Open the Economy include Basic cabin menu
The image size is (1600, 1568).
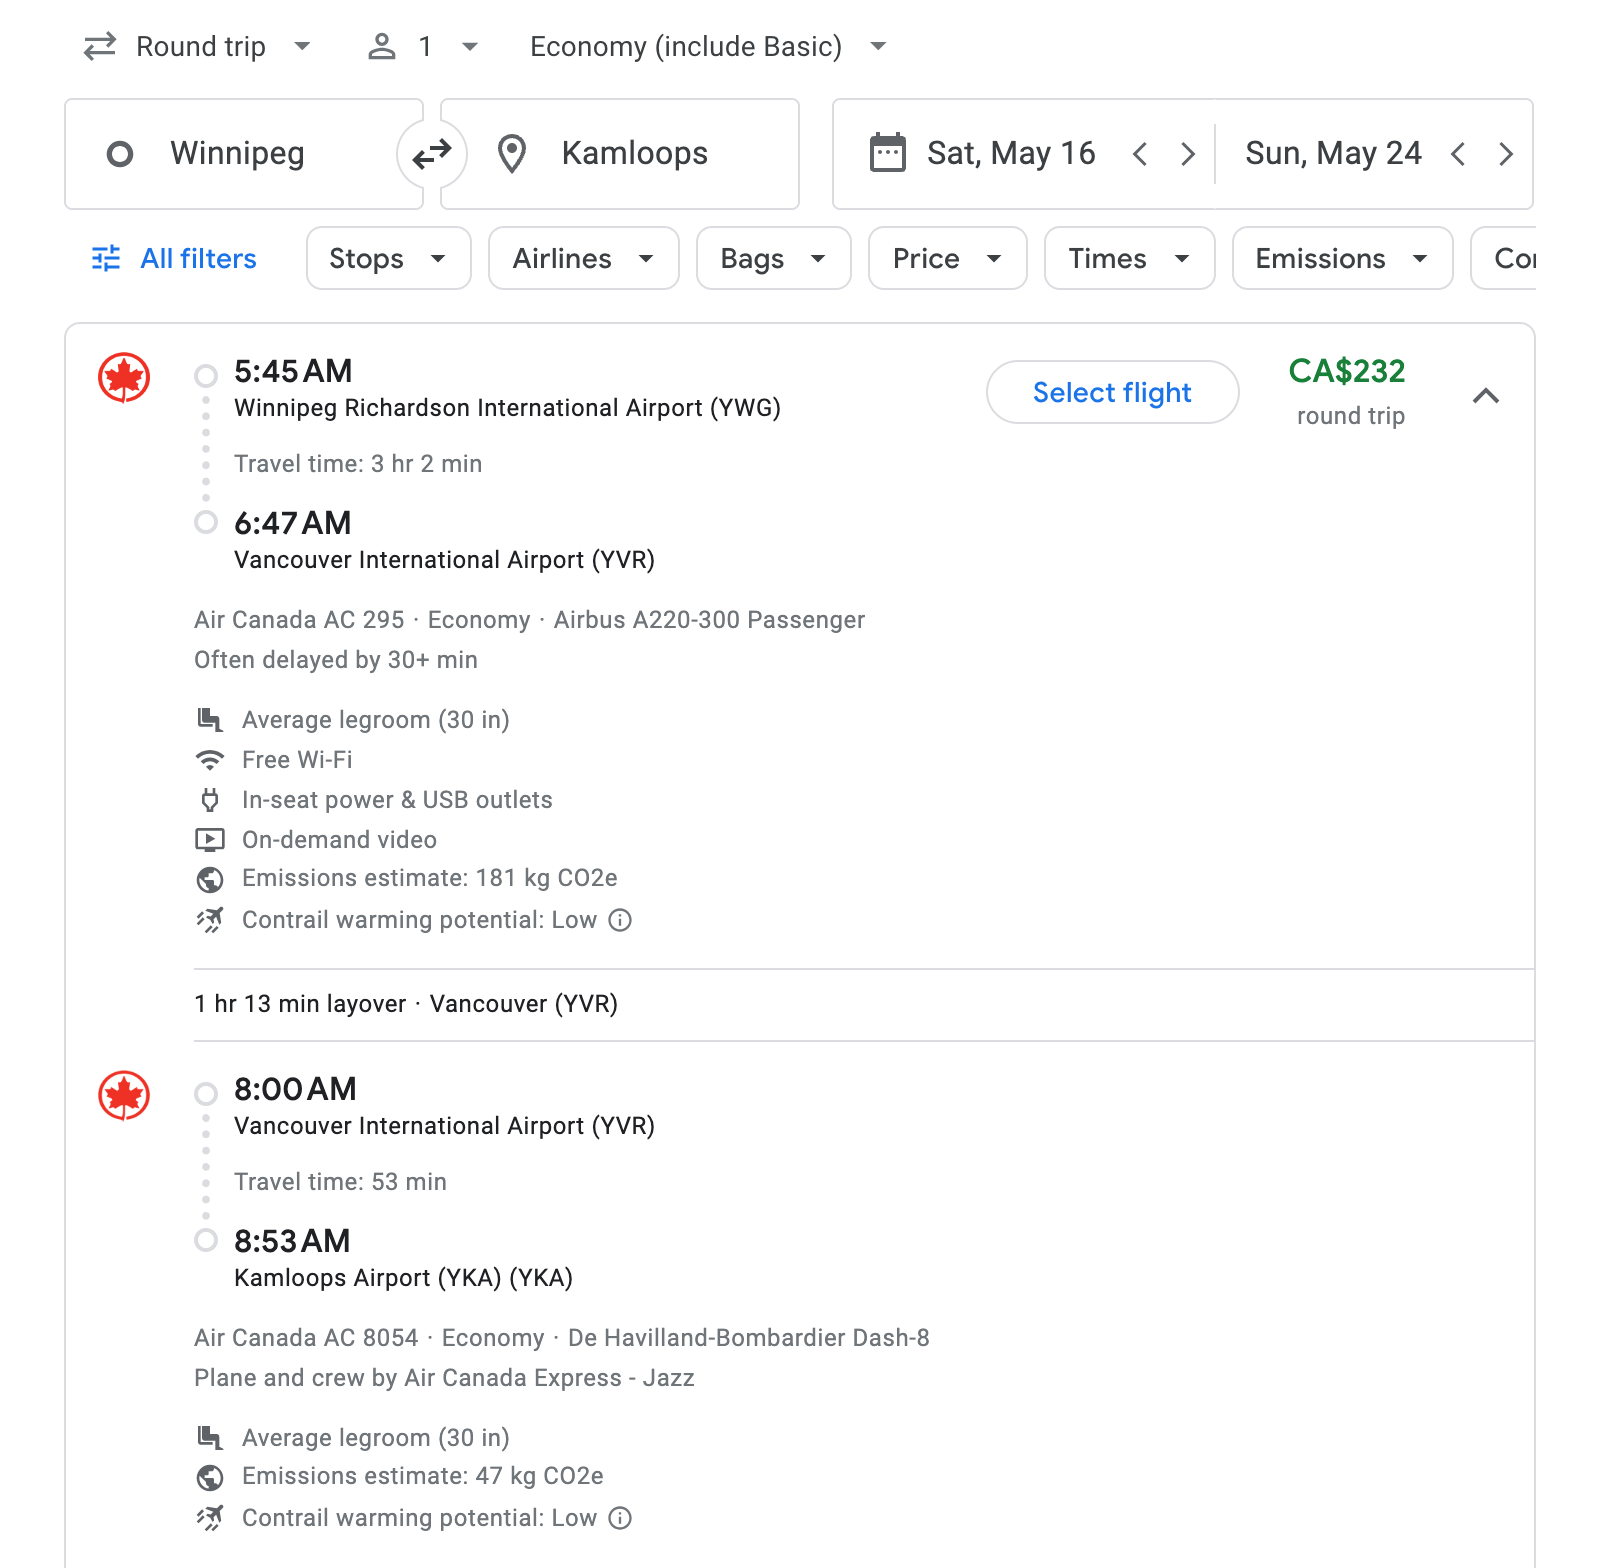tap(705, 46)
